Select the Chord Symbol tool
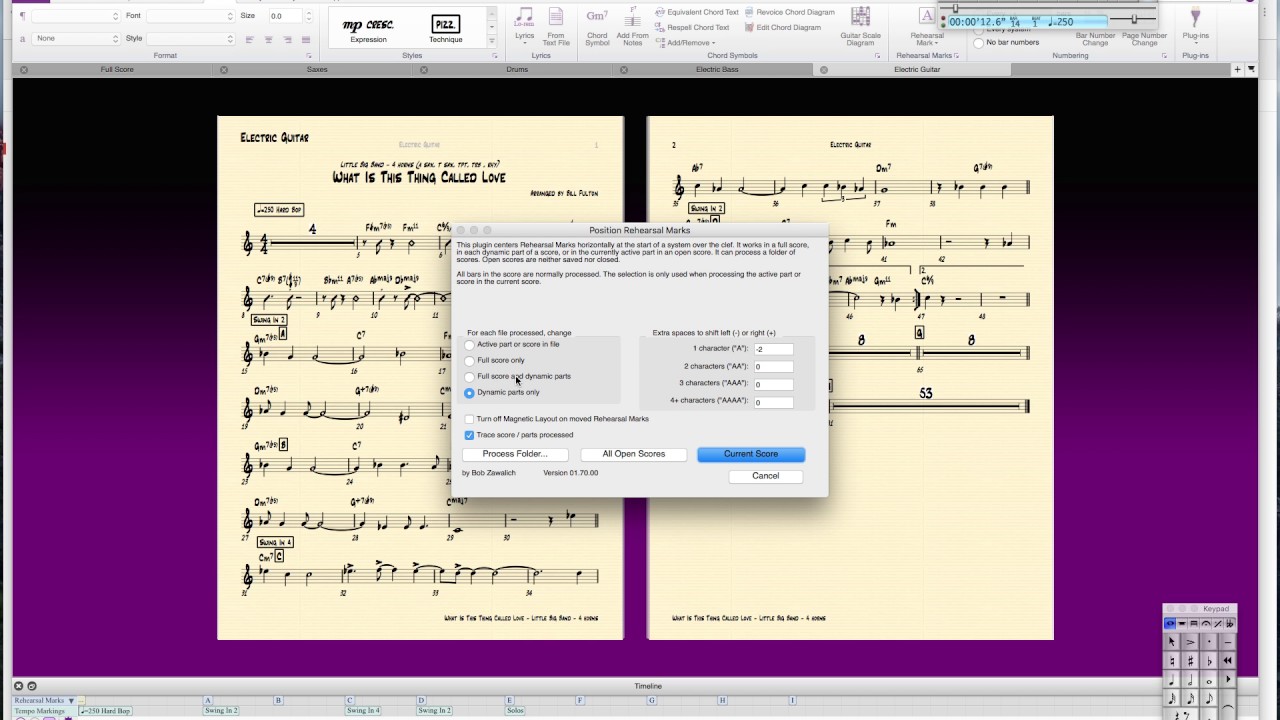This screenshot has height=720, width=1280. [597, 27]
